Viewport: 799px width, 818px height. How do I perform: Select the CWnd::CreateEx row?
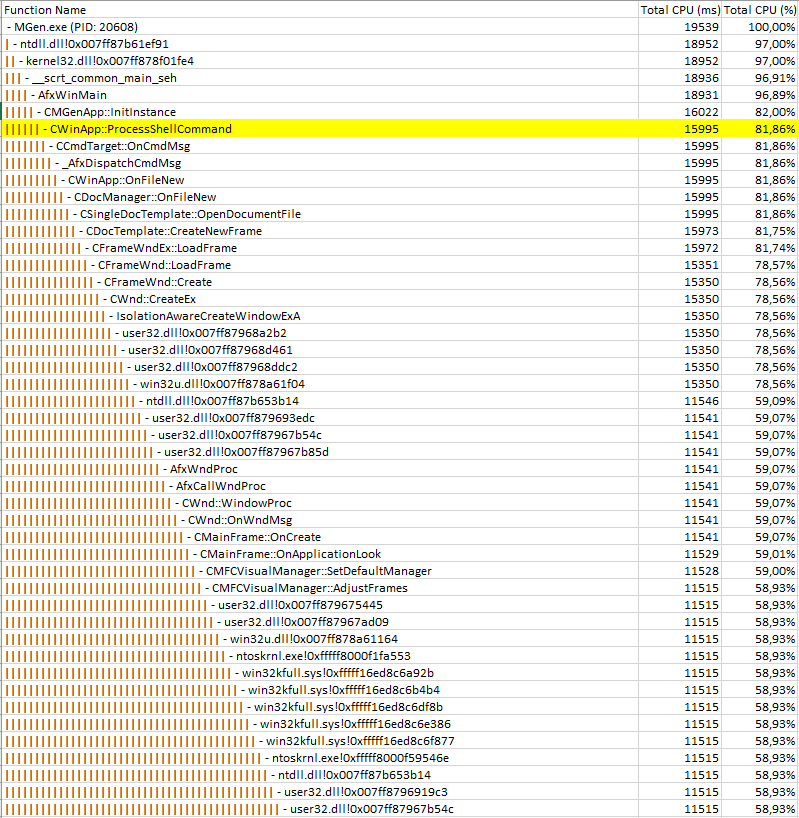click(x=400, y=299)
